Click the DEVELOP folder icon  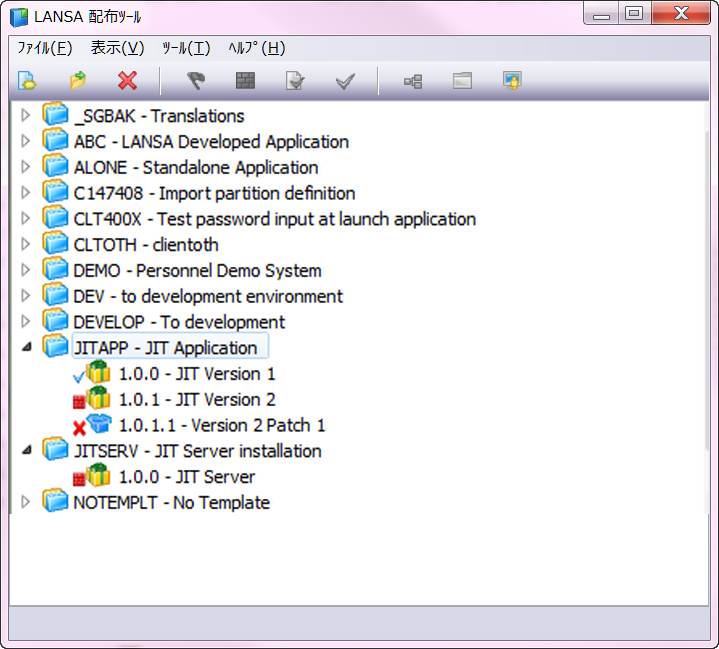click(x=55, y=320)
